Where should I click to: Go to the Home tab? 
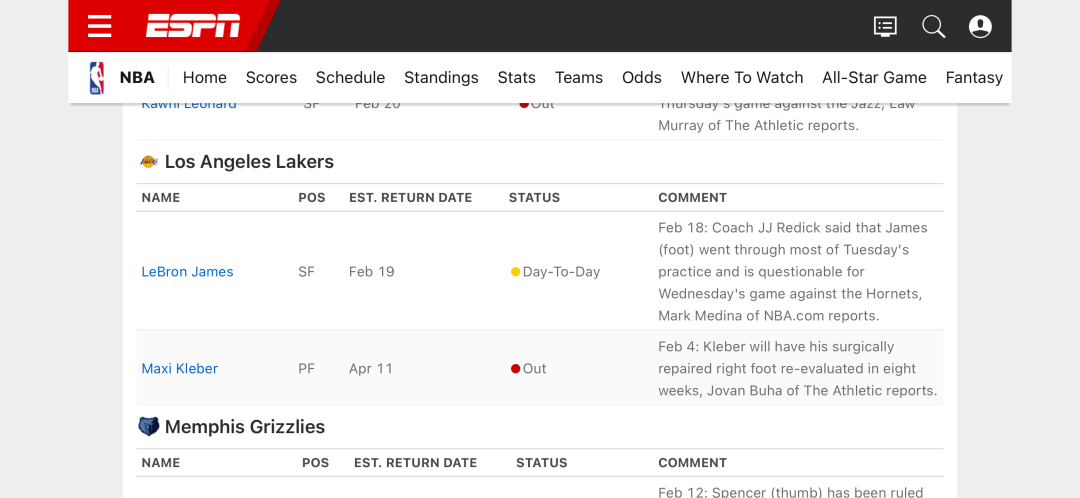click(x=205, y=78)
